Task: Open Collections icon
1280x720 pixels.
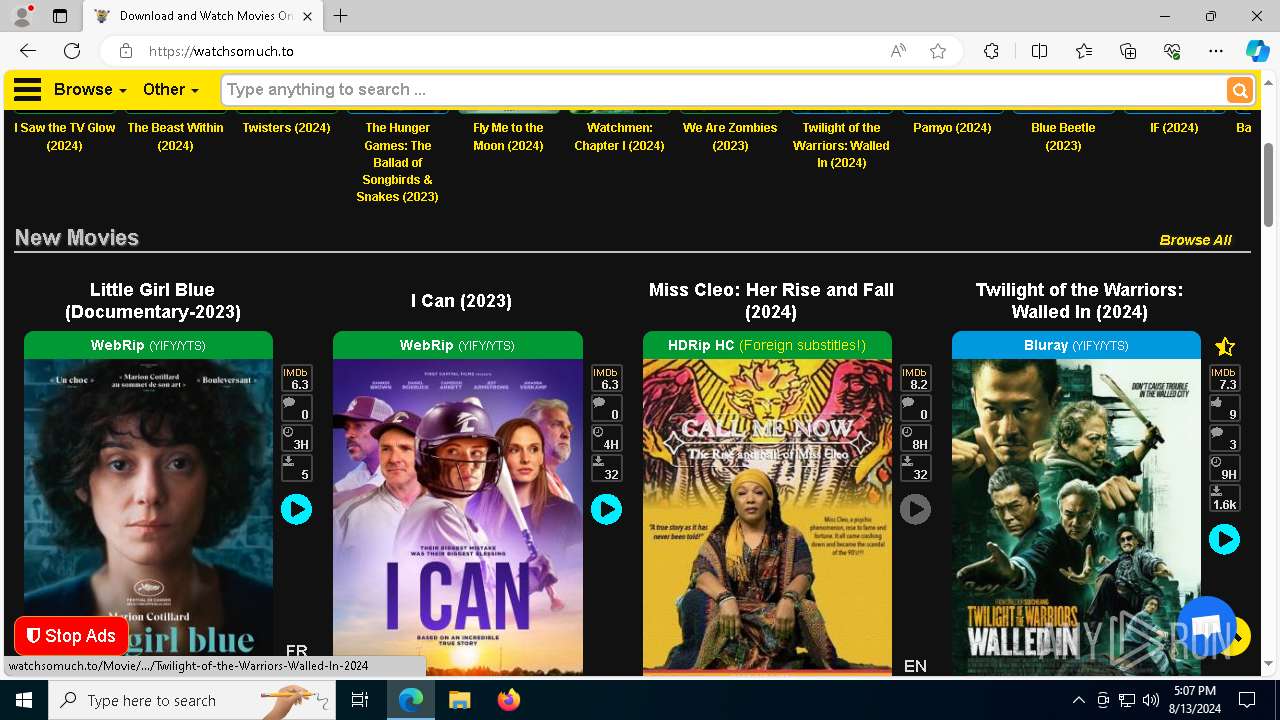Action: pos(1128,51)
